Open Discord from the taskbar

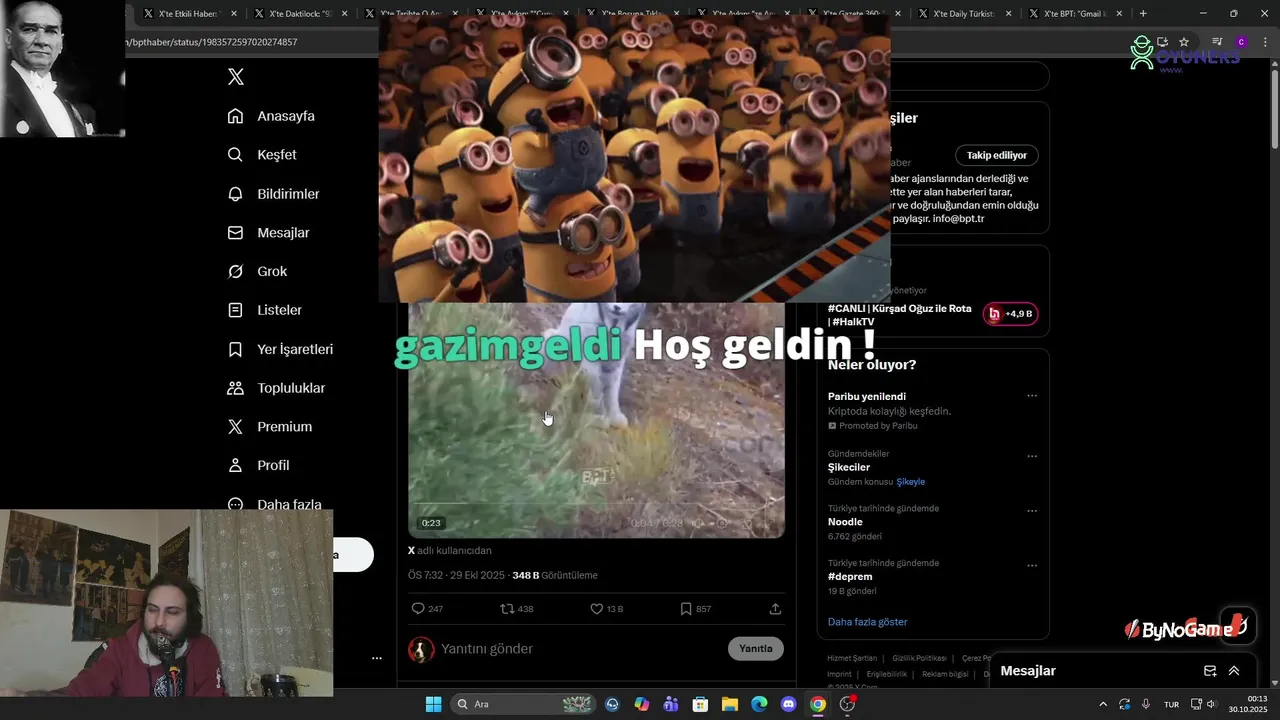788,704
